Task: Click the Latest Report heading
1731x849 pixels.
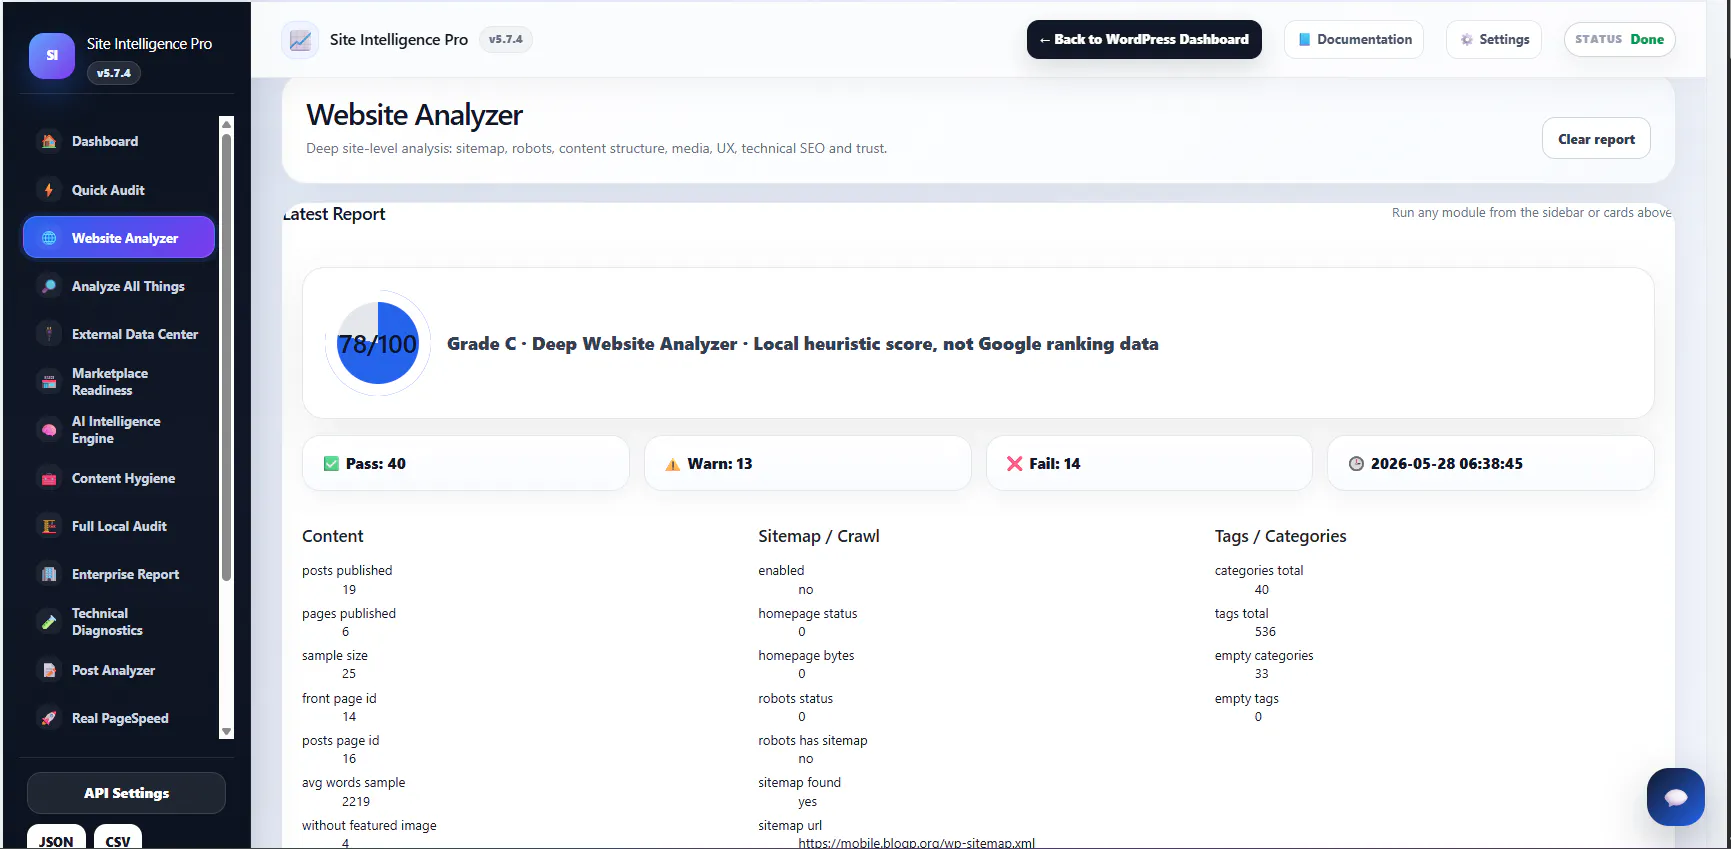Action: (x=334, y=214)
